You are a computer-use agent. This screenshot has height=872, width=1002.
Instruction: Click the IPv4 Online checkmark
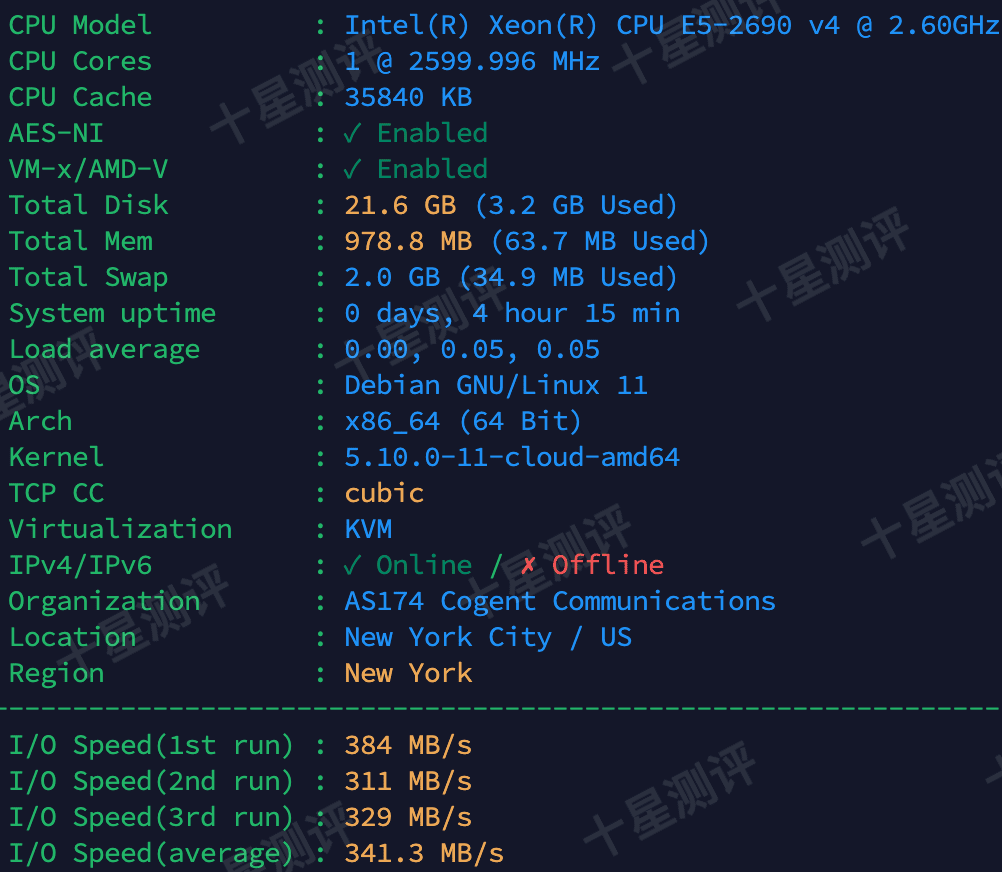coord(352,565)
